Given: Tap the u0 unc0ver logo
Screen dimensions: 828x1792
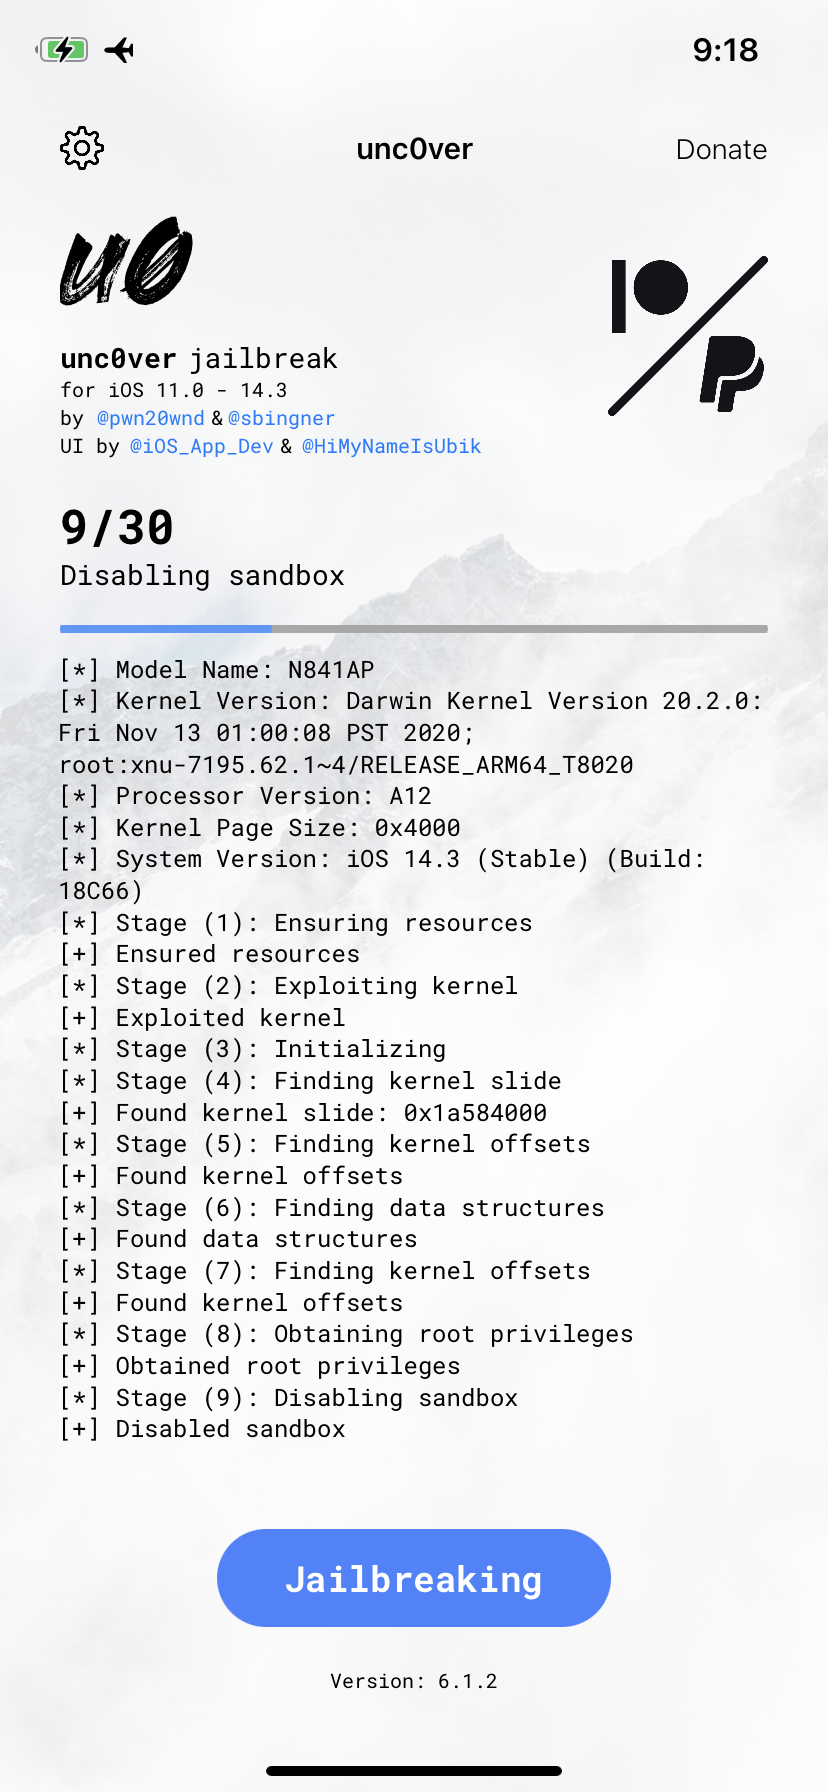Looking at the screenshot, I should 126,261.
